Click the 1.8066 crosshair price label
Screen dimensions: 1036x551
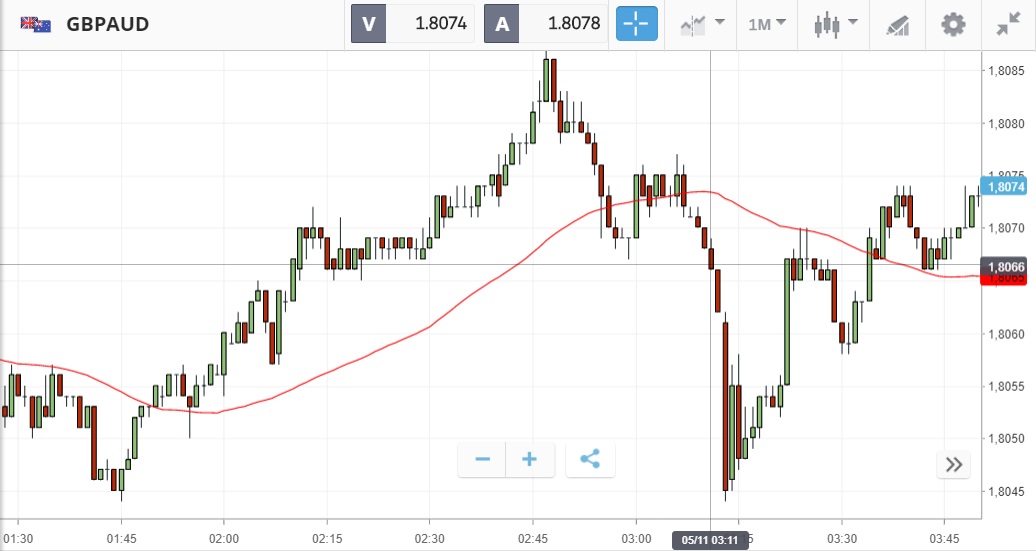point(1005,266)
